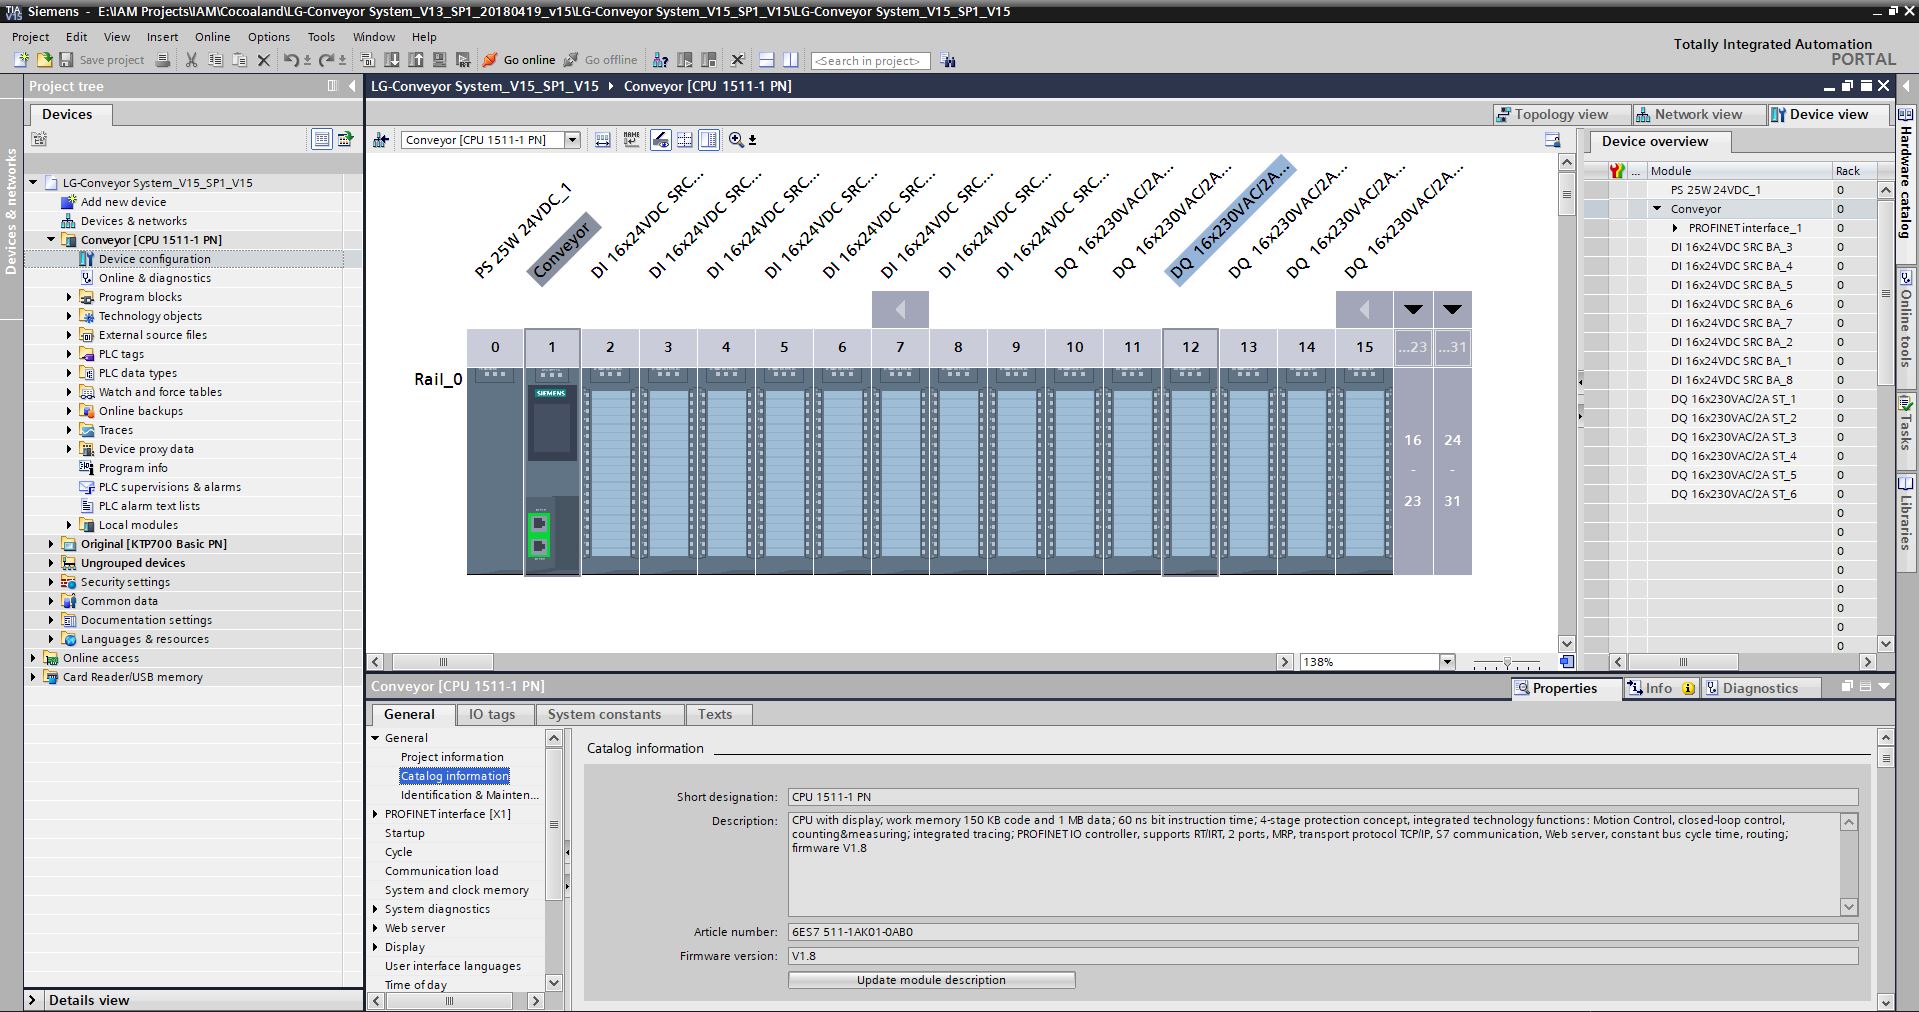Switch to the Network view tab

1697,114
